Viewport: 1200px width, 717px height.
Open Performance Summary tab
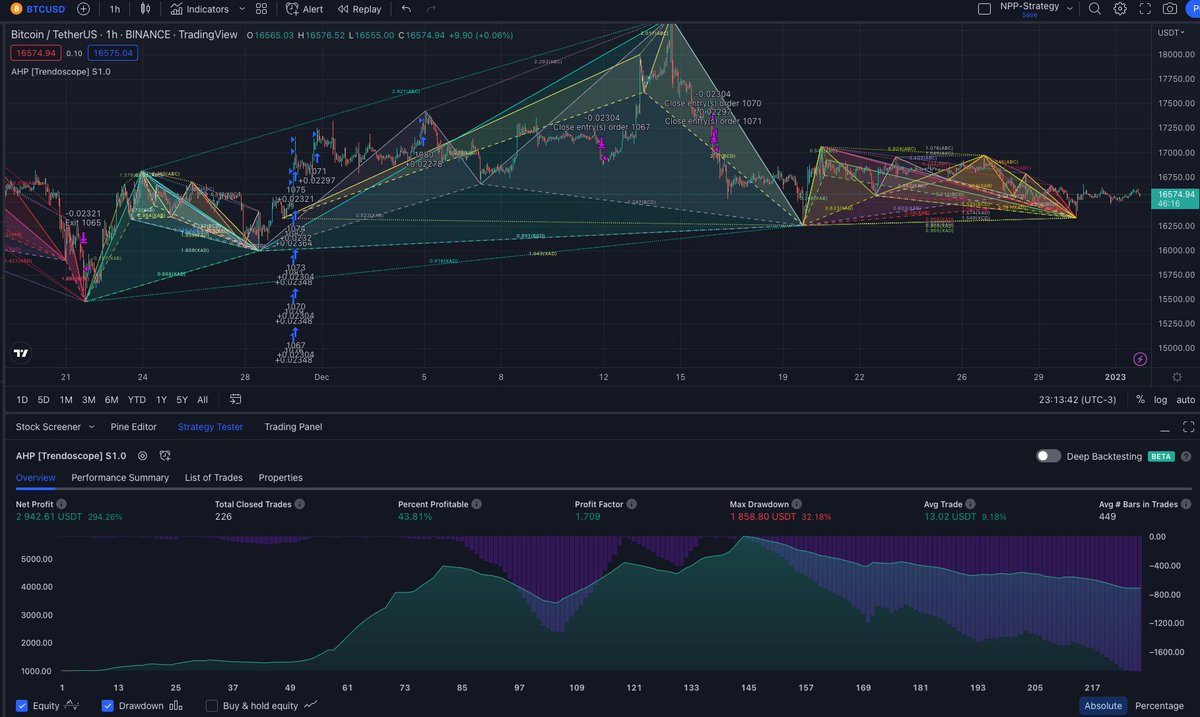pos(120,478)
